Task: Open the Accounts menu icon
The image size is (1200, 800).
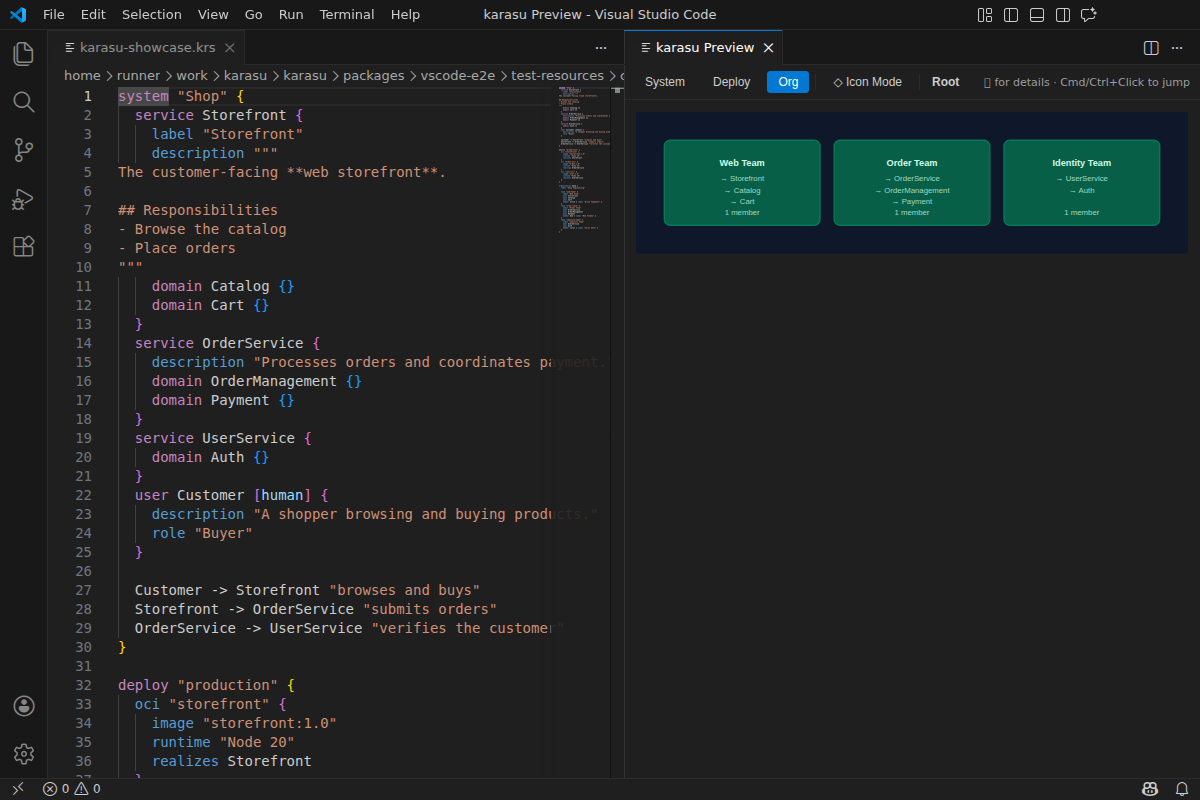Action: pos(24,706)
